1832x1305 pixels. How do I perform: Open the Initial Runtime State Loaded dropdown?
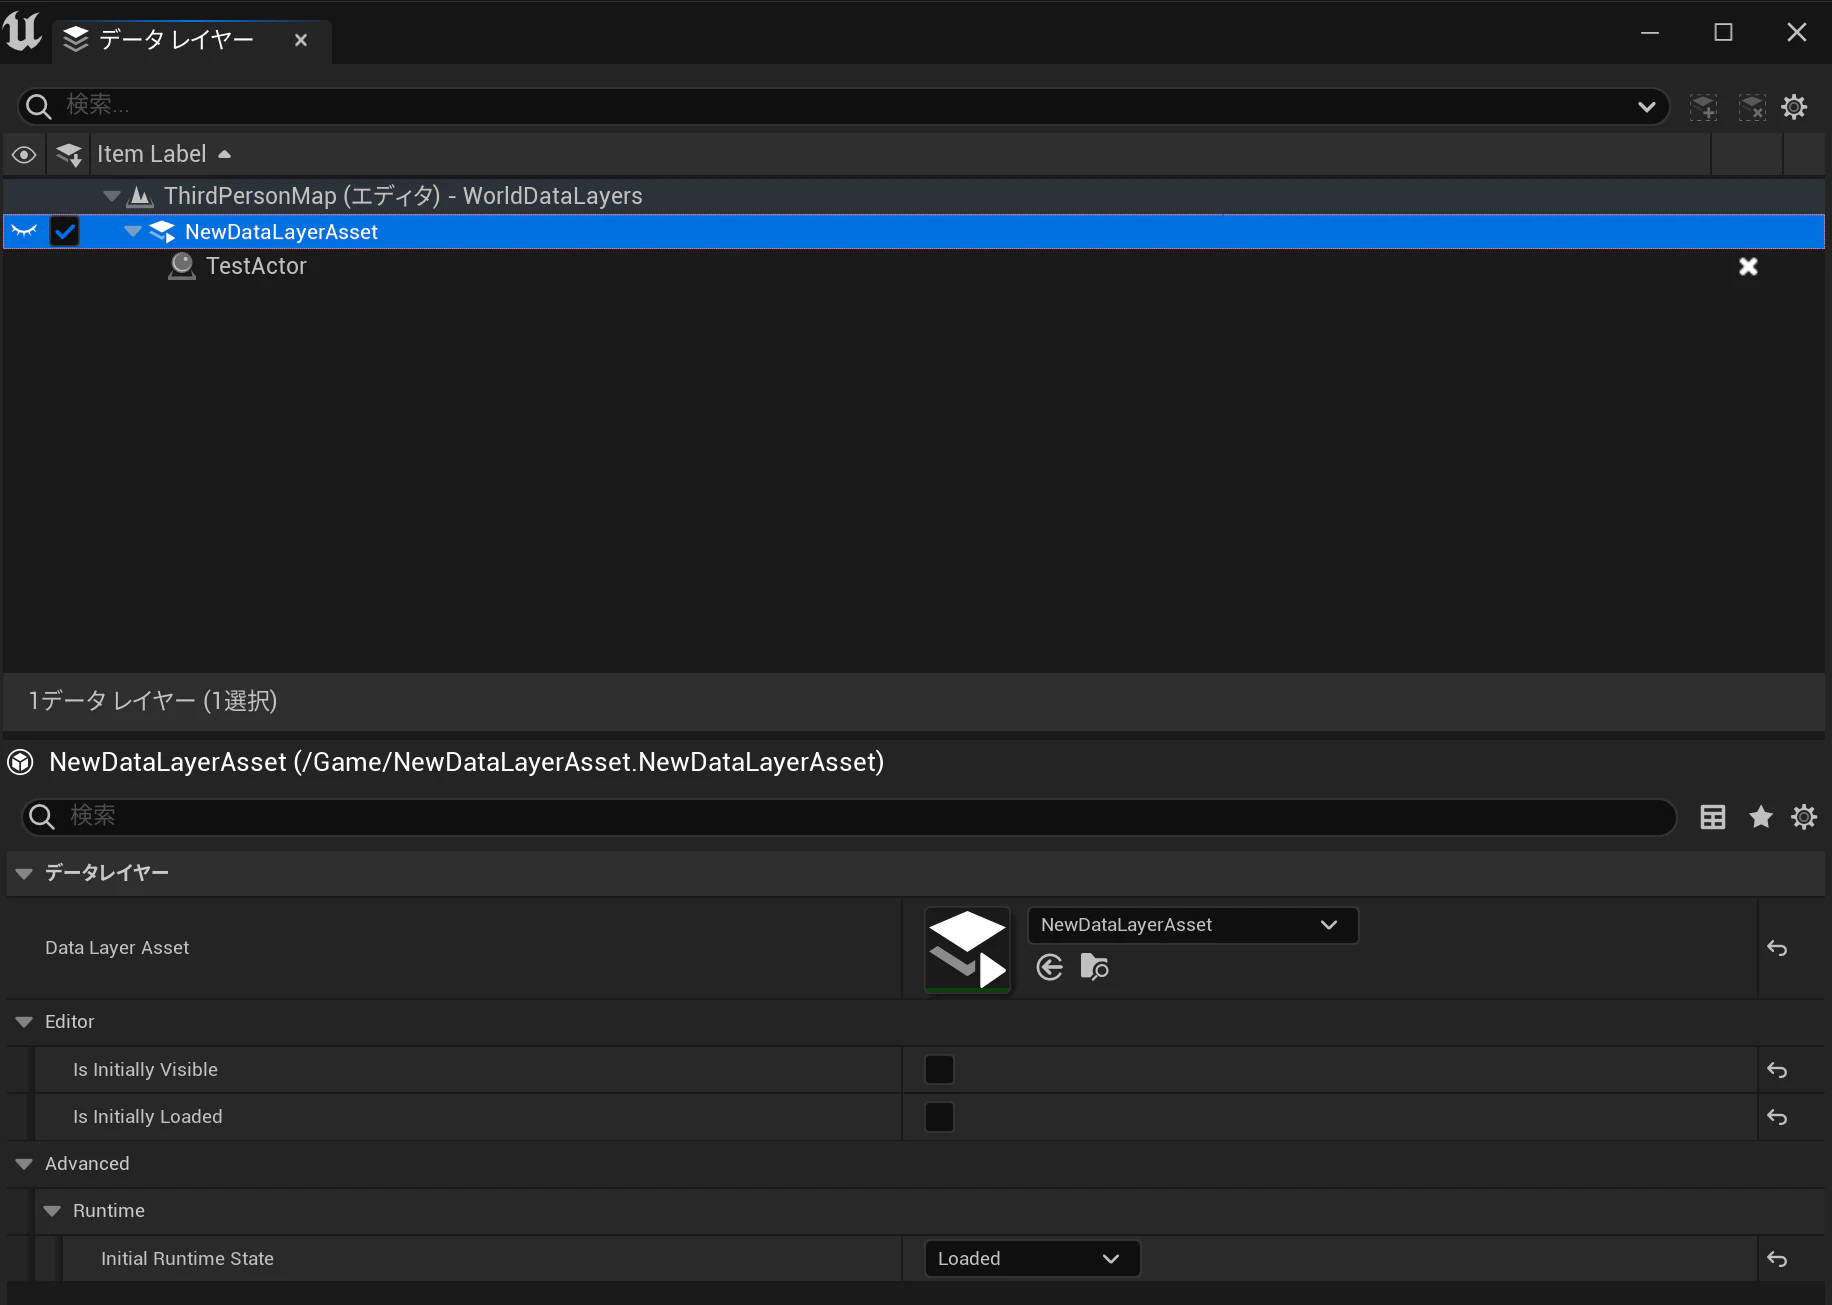[1032, 1259]
